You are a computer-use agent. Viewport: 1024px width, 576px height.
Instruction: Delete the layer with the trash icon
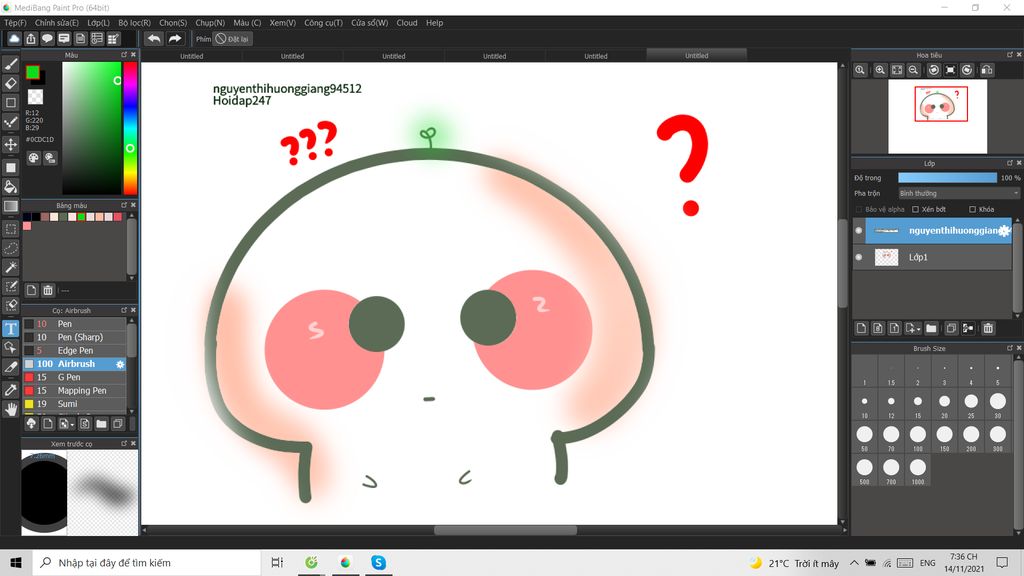tap(988, 328)
